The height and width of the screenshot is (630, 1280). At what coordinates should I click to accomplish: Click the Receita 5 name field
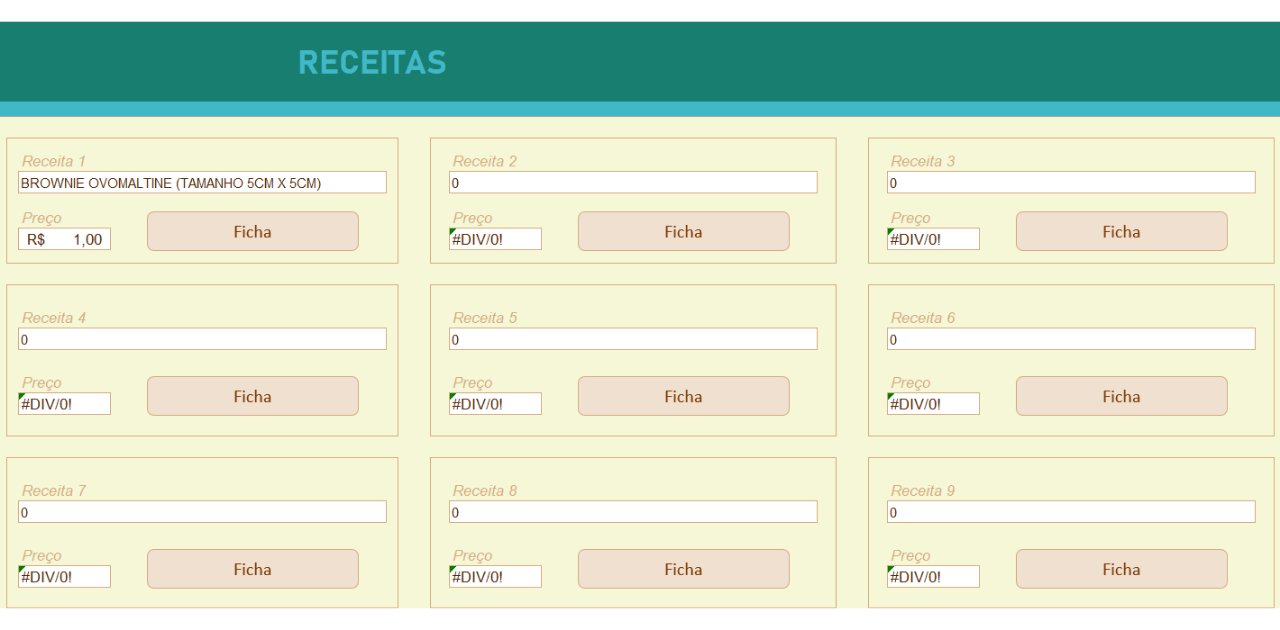pyautogui.click(x=633, y=340)
